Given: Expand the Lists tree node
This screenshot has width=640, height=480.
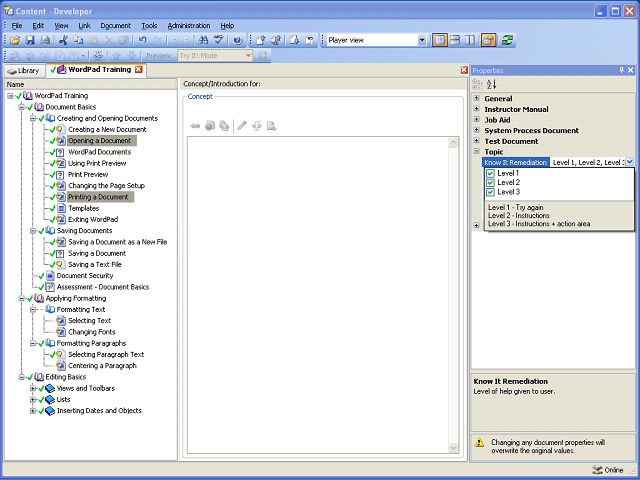Looking at the screenshot, I should [33, 400].
